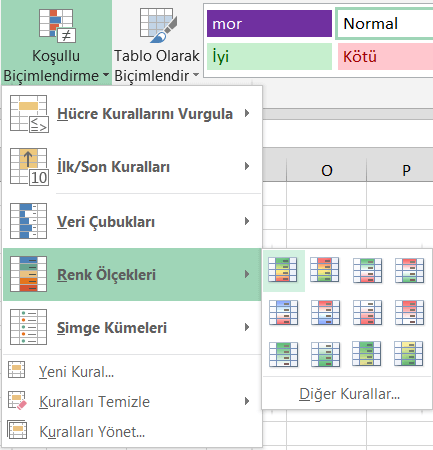Open Hücre Kurallarını Vurgula submenu

click(x=132, y=114)
